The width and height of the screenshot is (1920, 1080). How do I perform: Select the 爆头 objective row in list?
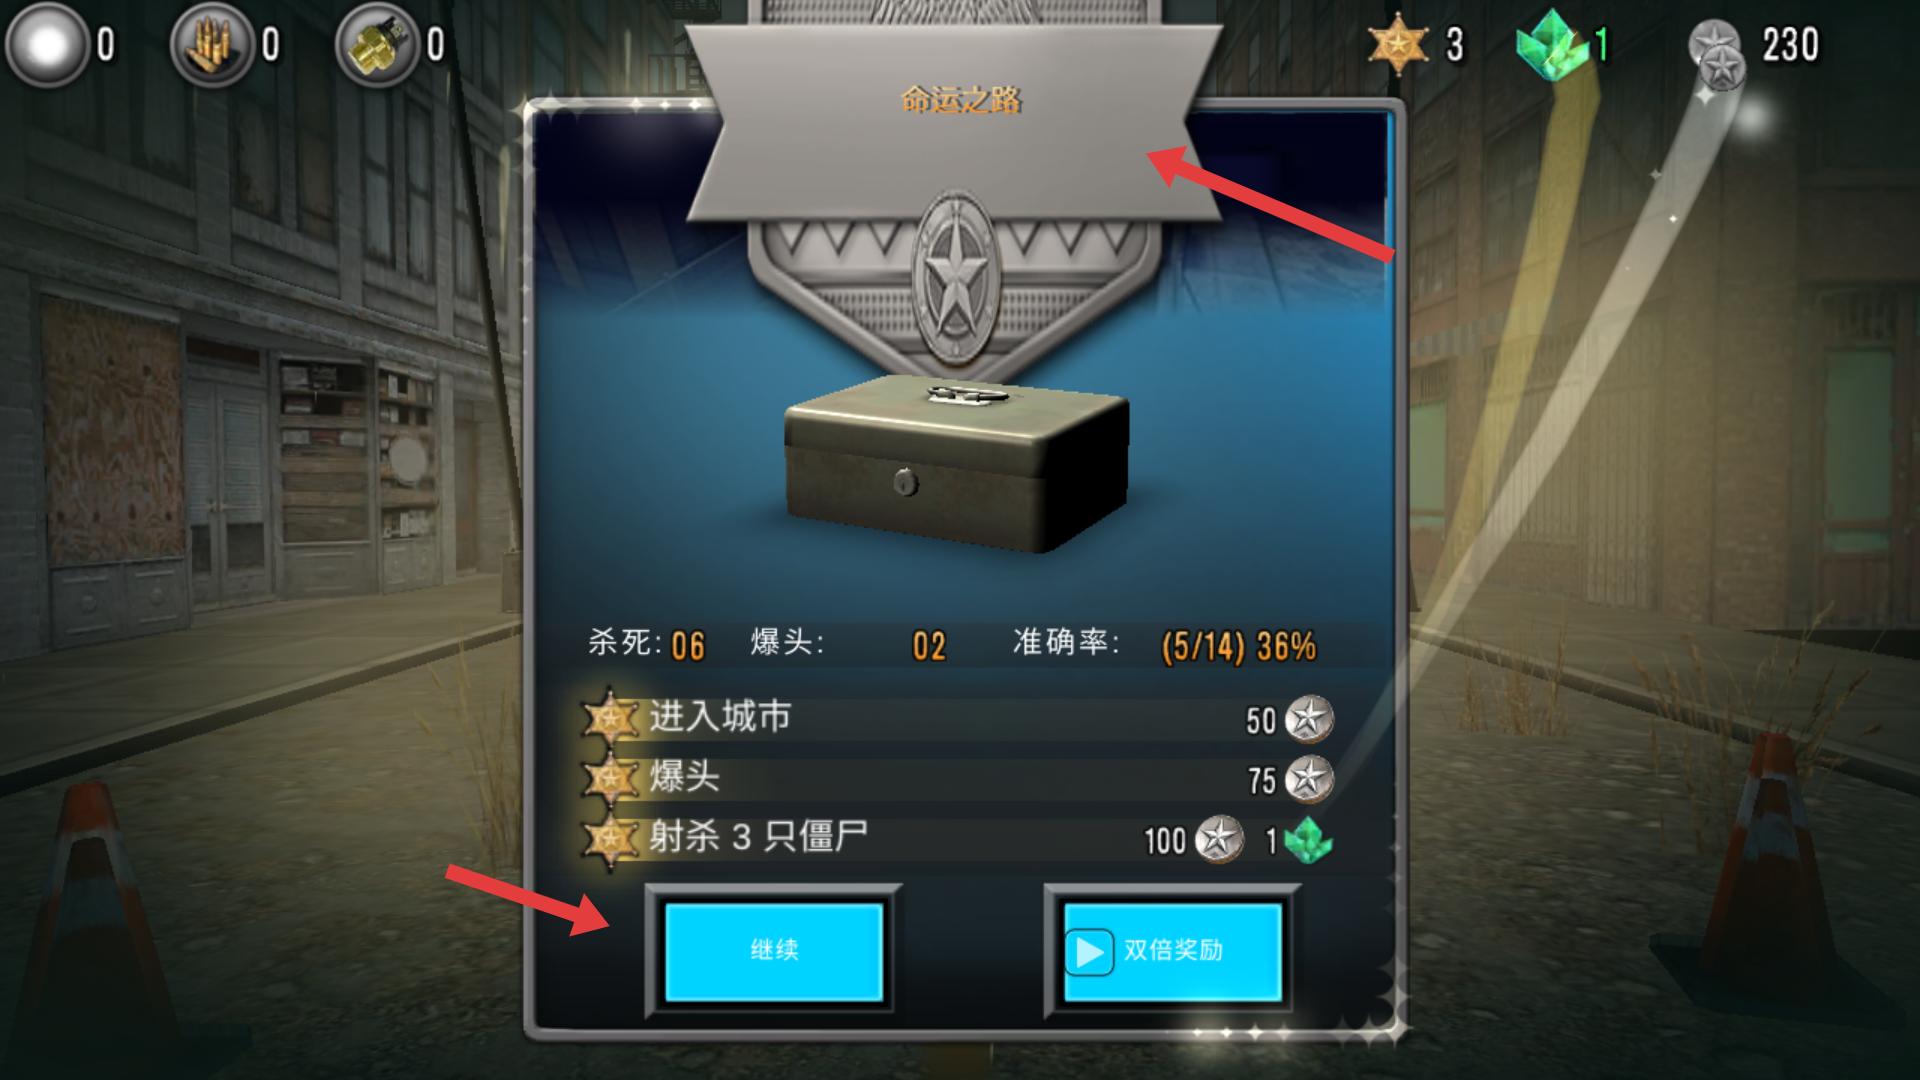(958, 779)
